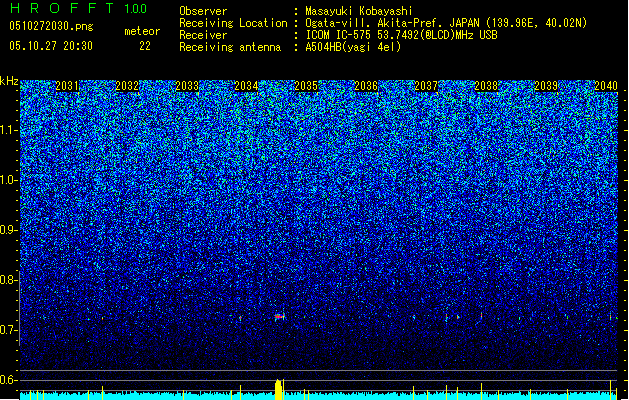This screenshot has height=400, width=629.
Task: Click the 2032 time marker
Action: 127,86
